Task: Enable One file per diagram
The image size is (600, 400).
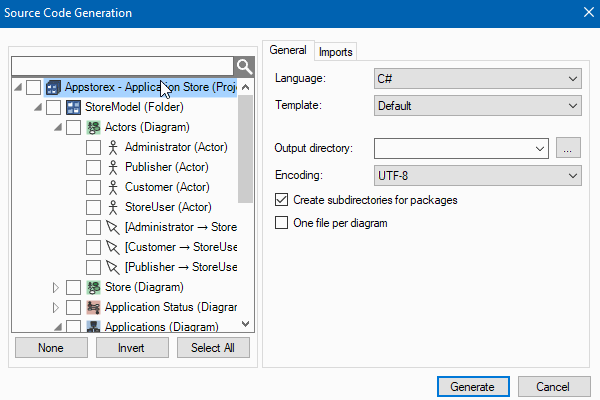Action: [x=281, y=222]
